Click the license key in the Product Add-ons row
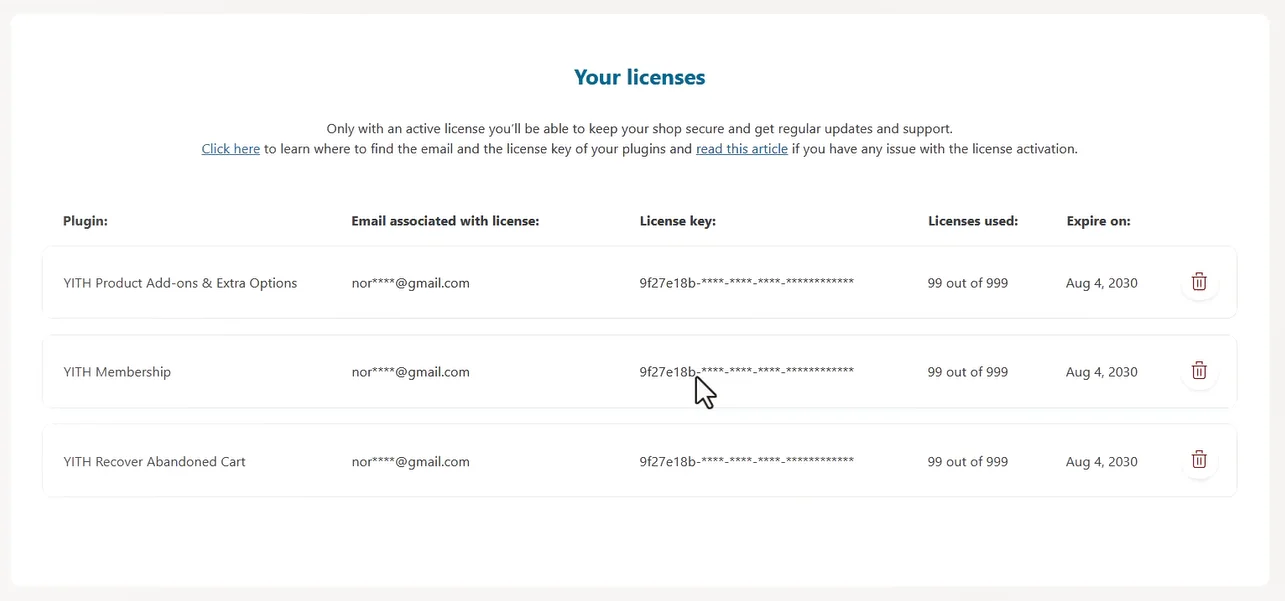 pyautogui.click(x=747, y=283)
